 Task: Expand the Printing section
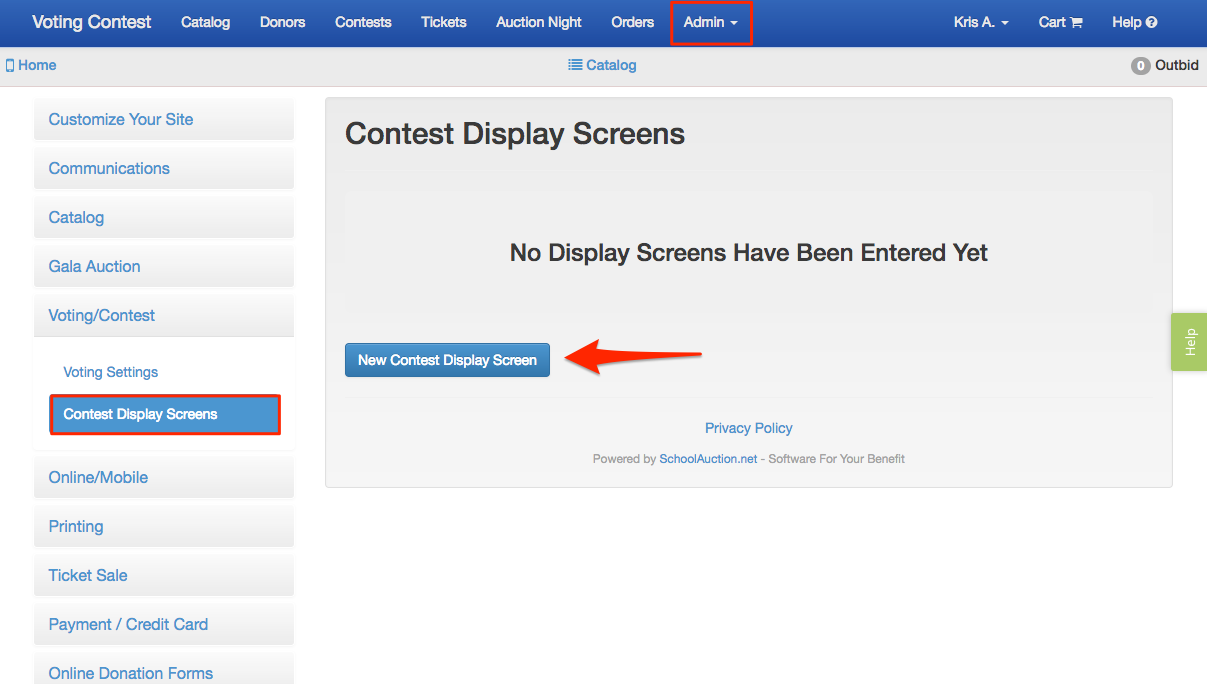164,526
